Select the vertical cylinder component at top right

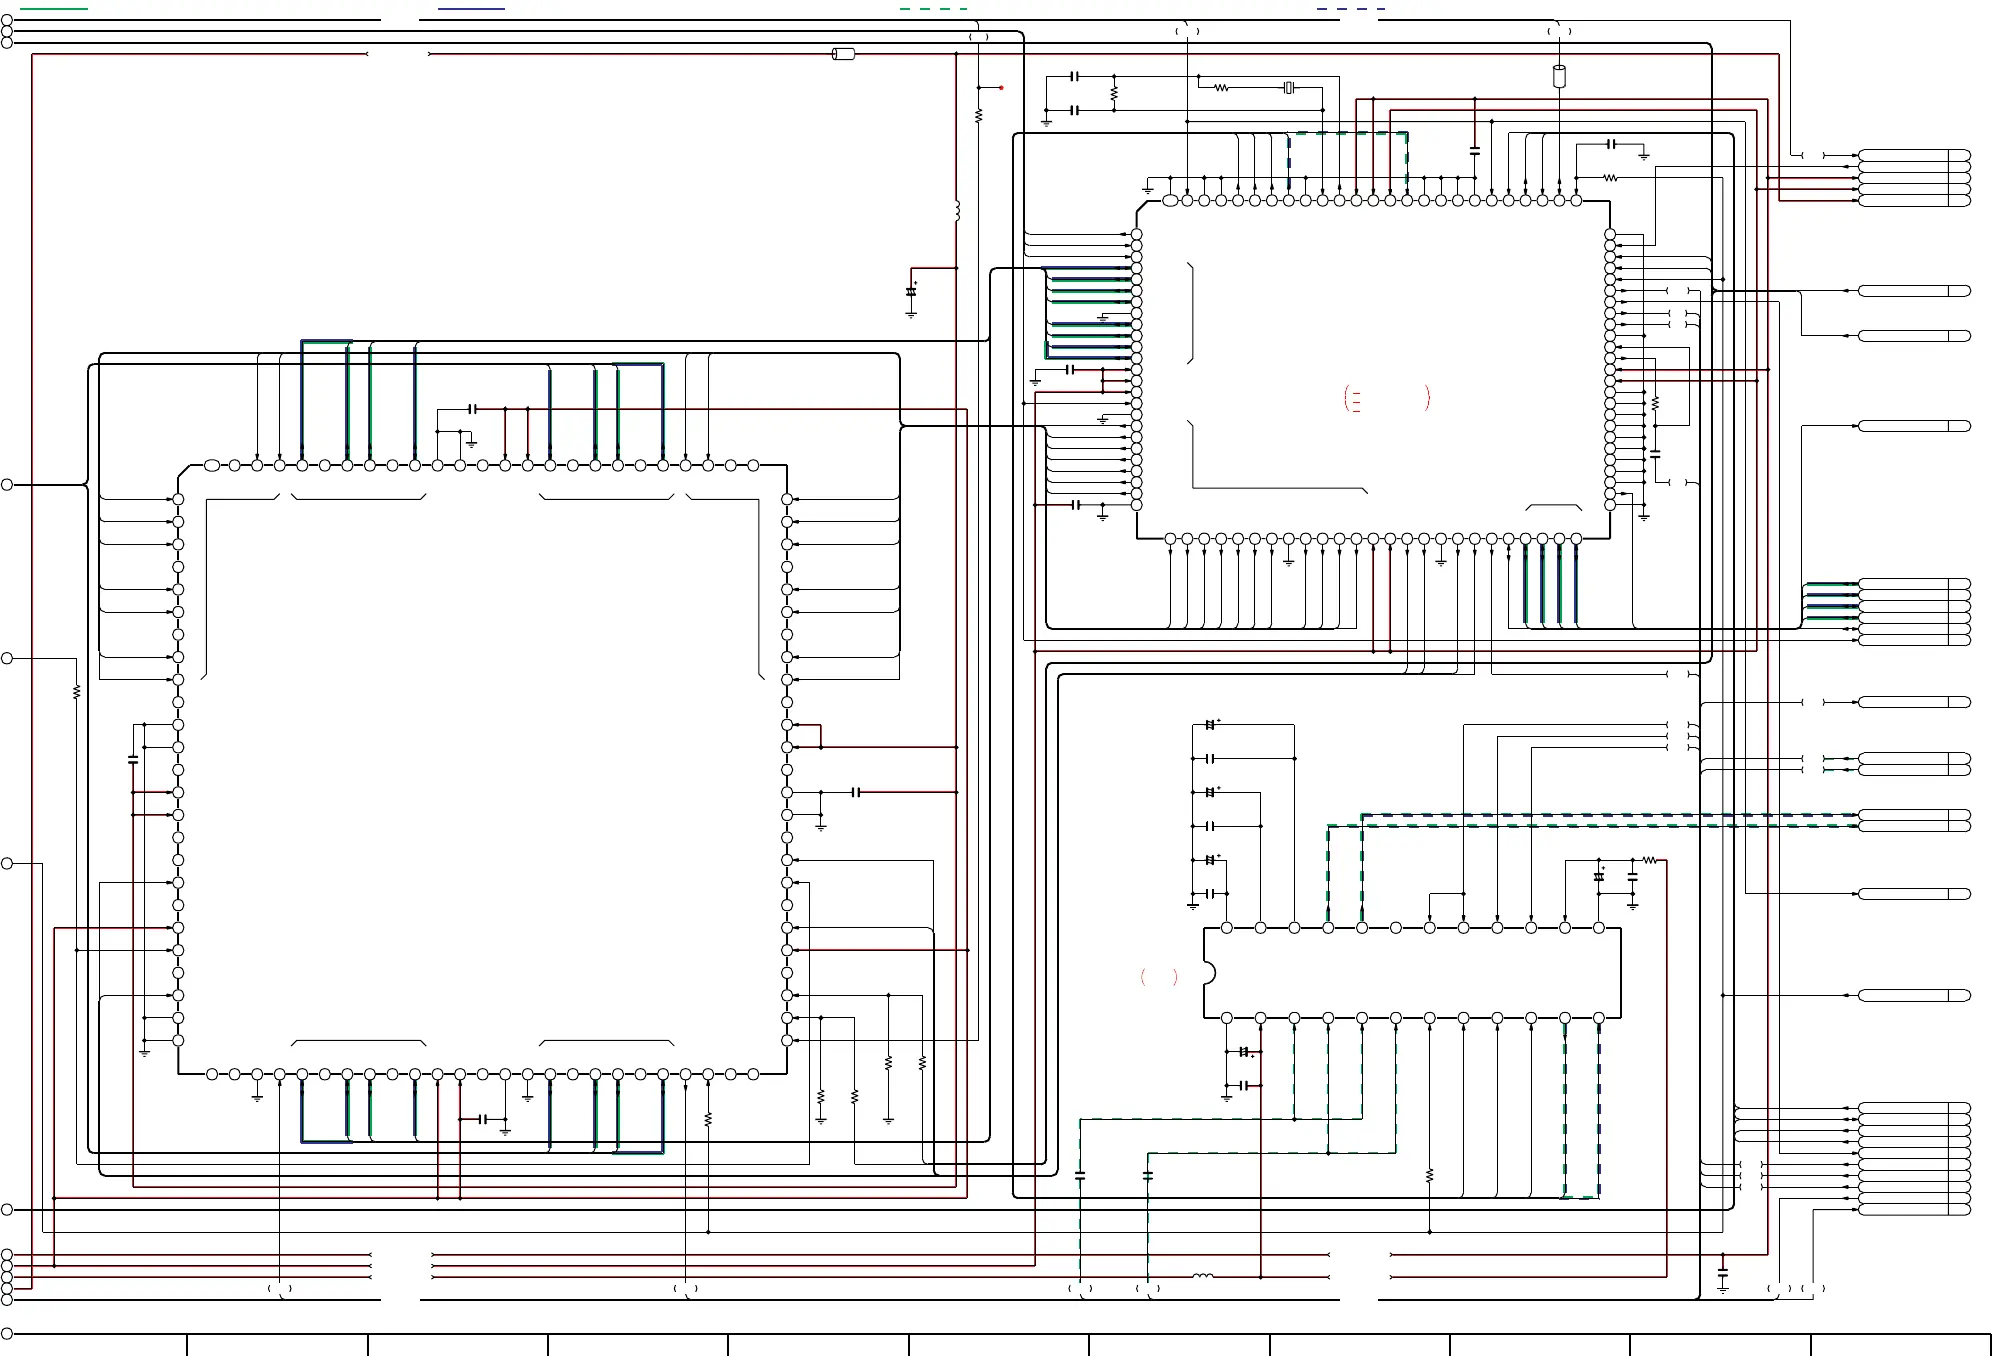(1559, 76)
